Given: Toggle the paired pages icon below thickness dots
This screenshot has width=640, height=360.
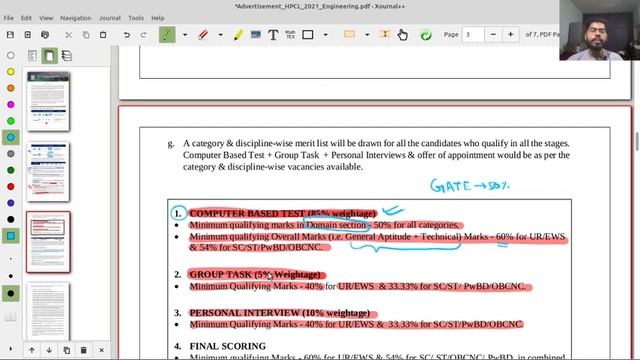Looking at the screenshot, I should click(11, 317).
